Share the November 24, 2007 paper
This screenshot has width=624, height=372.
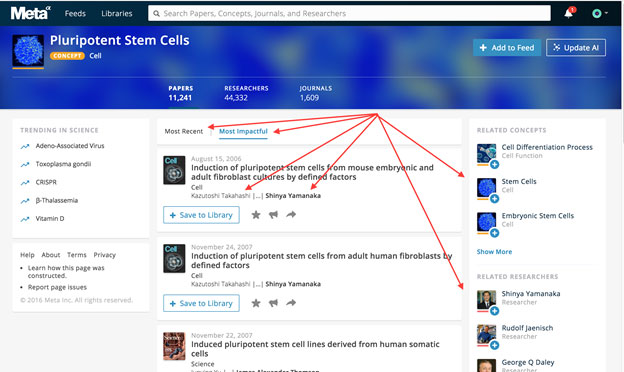click(291, 303)
